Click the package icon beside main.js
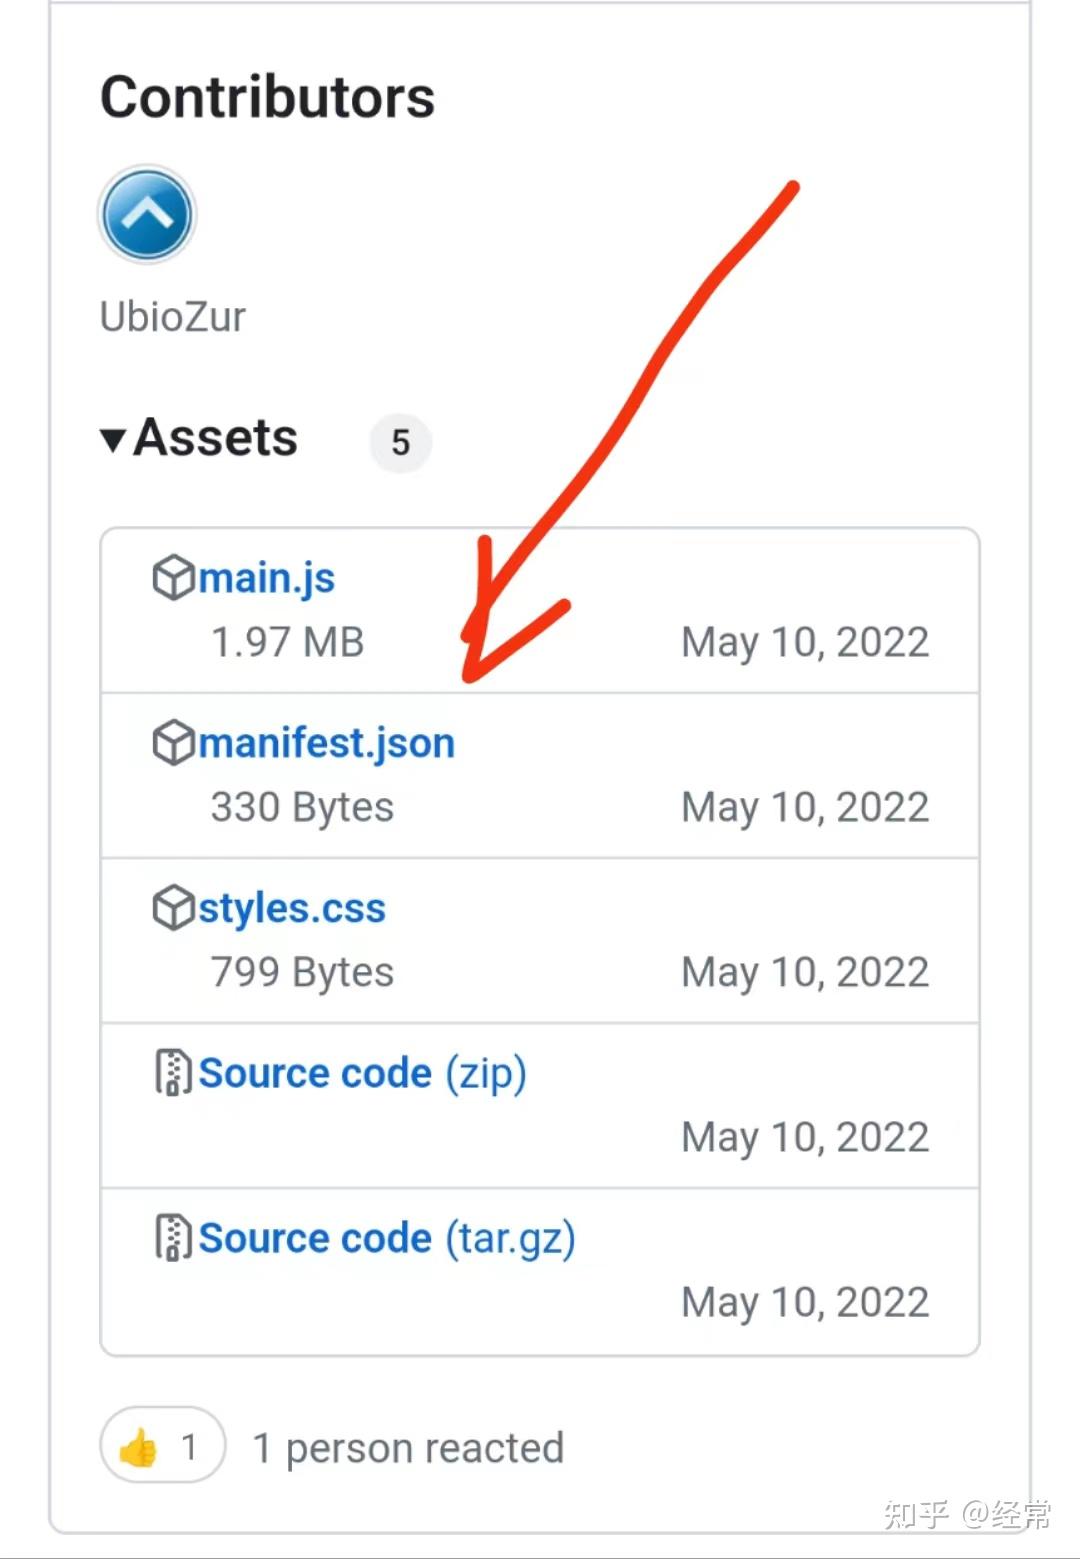 172,578
